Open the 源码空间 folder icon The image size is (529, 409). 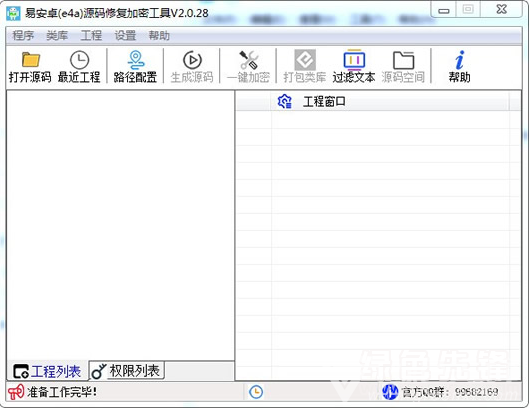click(403, 60)
